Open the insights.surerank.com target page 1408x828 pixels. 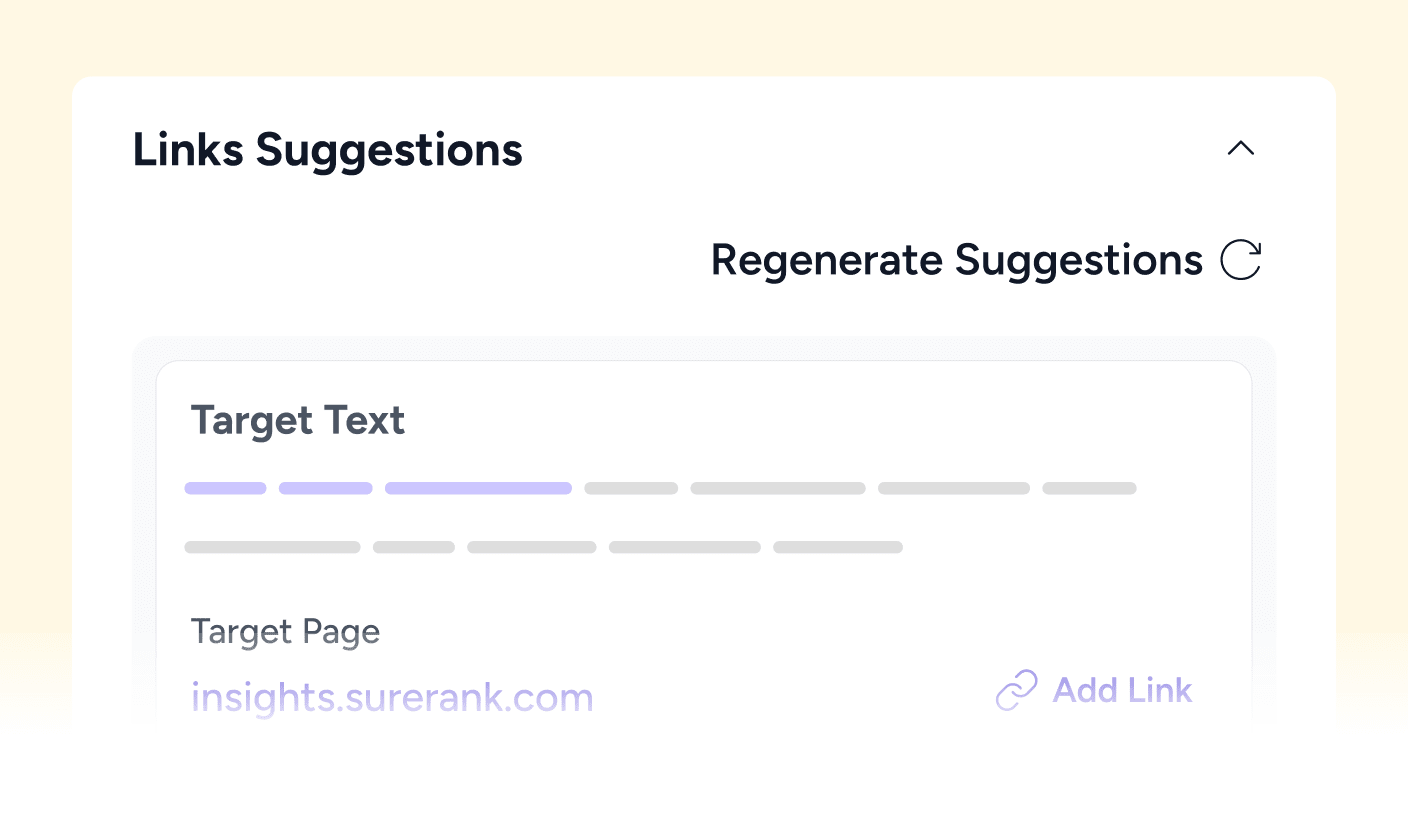pos(392,697)
